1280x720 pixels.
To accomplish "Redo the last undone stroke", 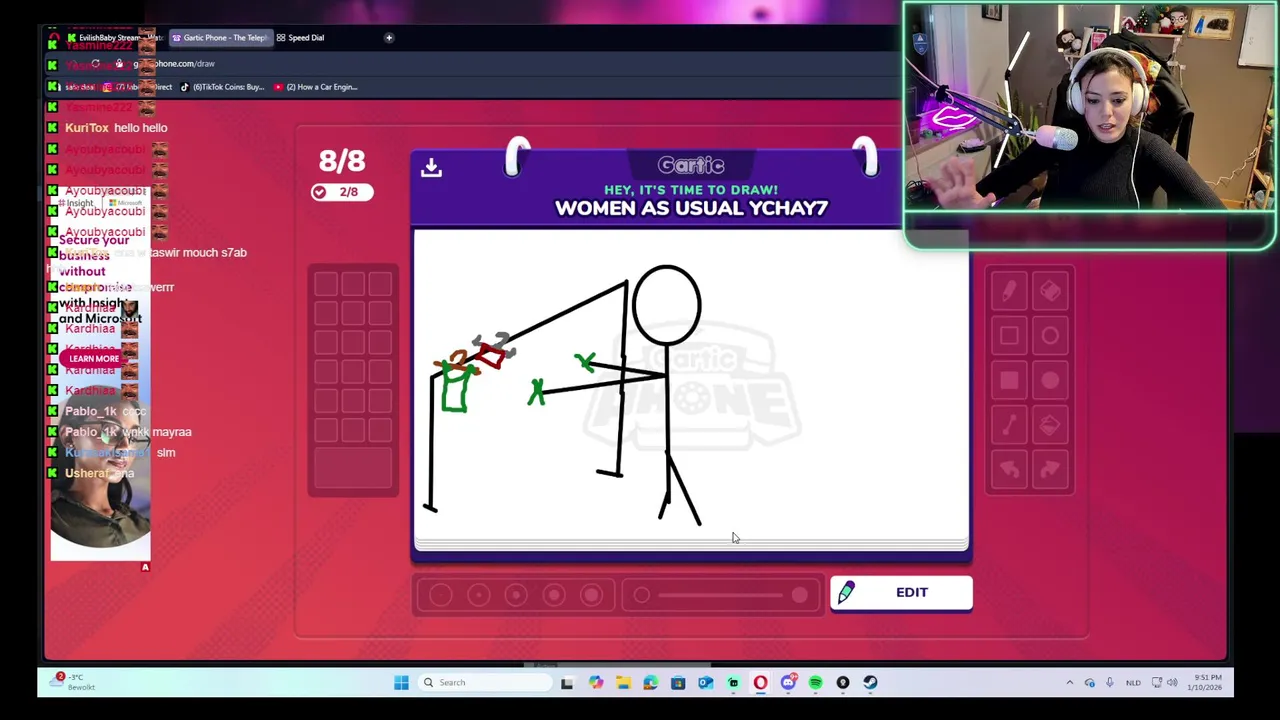I will (x=1050, y=469).
